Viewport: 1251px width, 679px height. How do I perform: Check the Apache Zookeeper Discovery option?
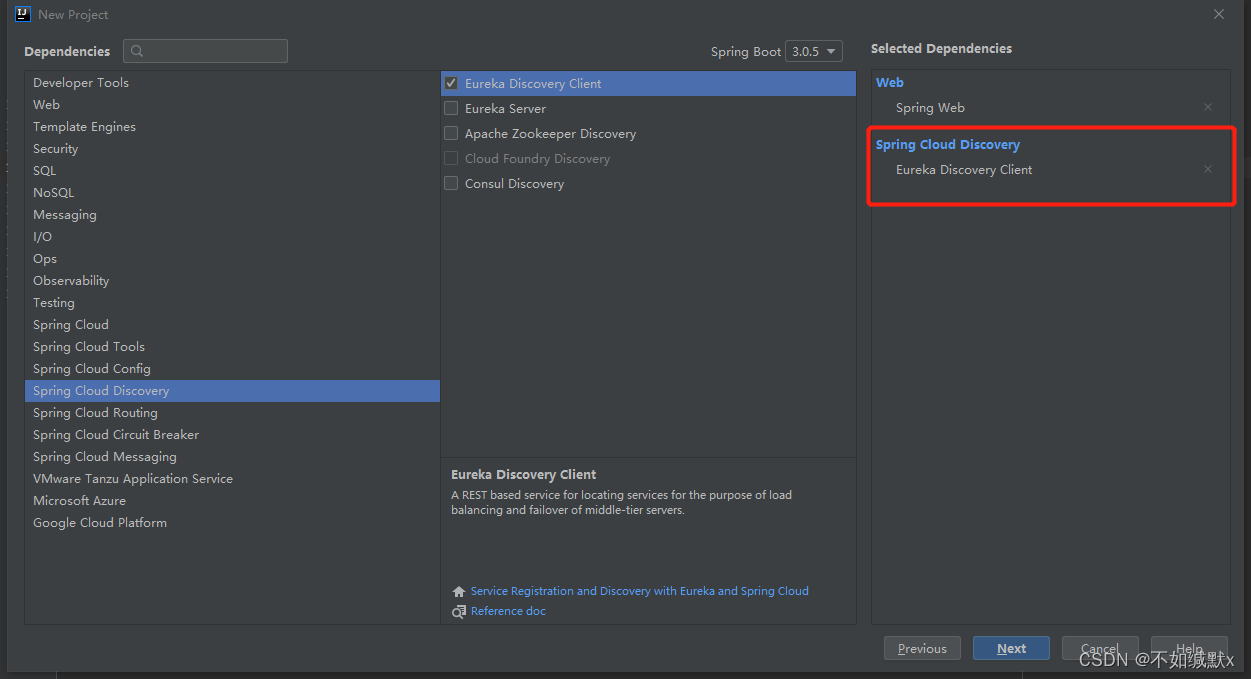[x=451, y=133]
